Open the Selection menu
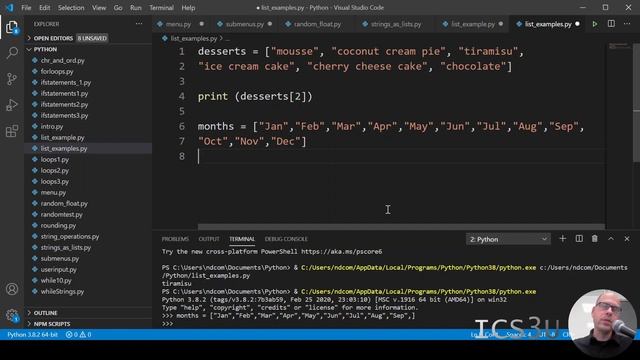Viewport: 640px width, 360px height. click(71, 8)
